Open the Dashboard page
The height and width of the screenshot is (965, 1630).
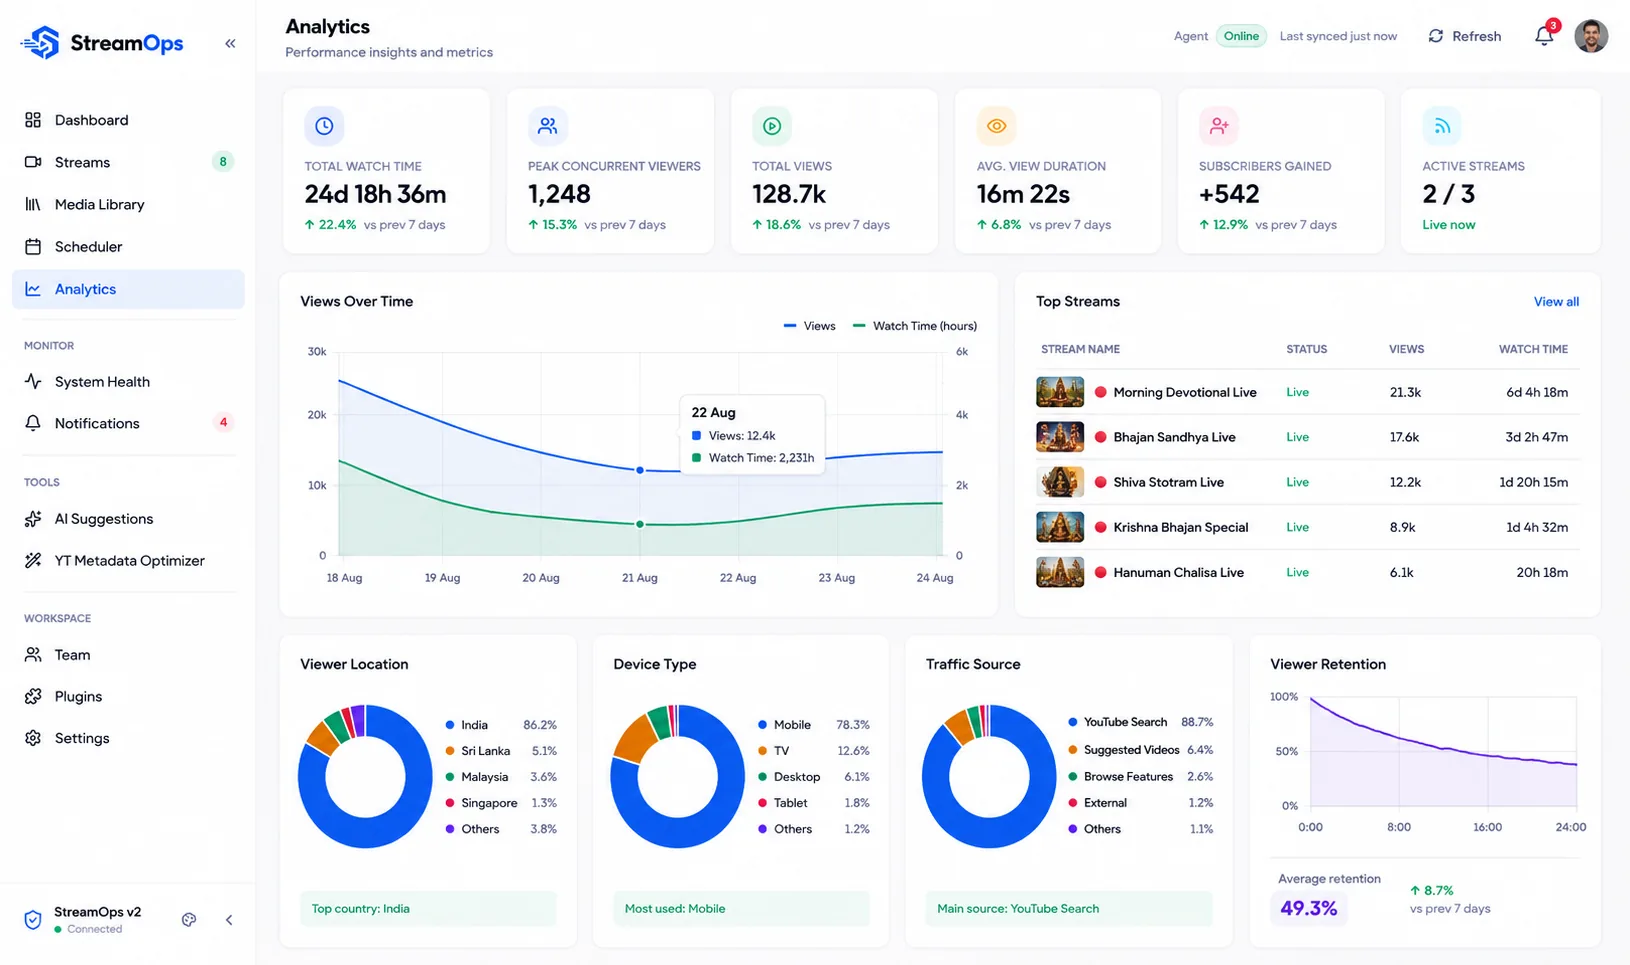128,120
